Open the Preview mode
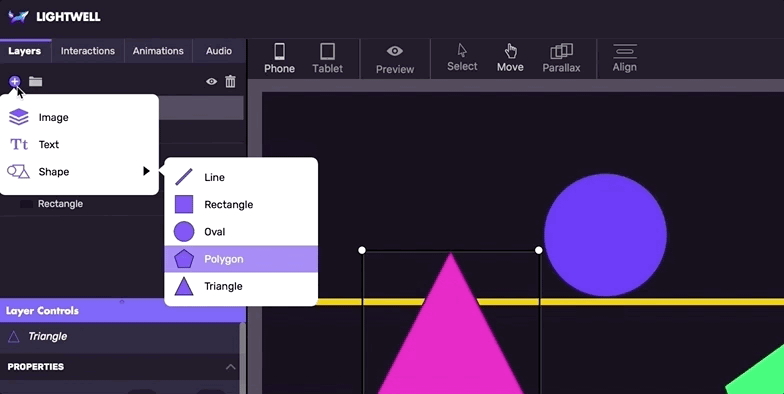 [394, 60]
